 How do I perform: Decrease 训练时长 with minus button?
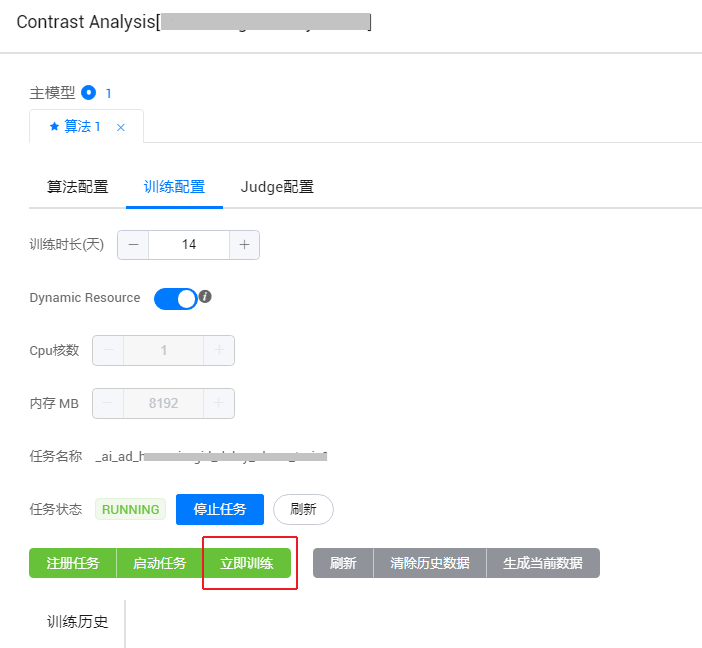[133, 245]
